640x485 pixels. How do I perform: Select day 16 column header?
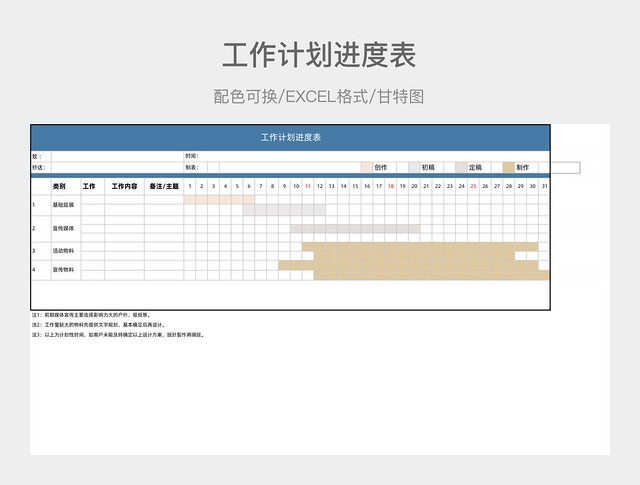[367, 186]
